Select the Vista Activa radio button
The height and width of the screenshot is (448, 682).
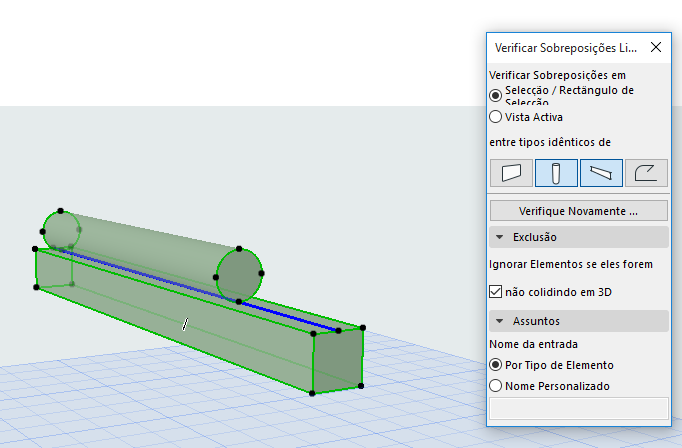[495, 117]
